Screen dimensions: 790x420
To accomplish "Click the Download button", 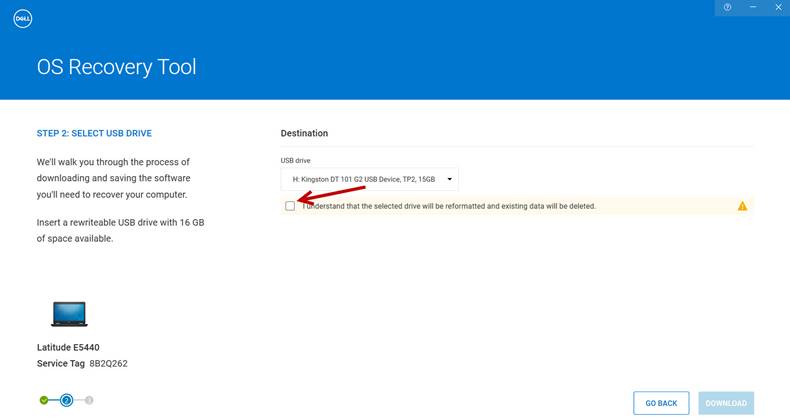I will coord(726,403).
